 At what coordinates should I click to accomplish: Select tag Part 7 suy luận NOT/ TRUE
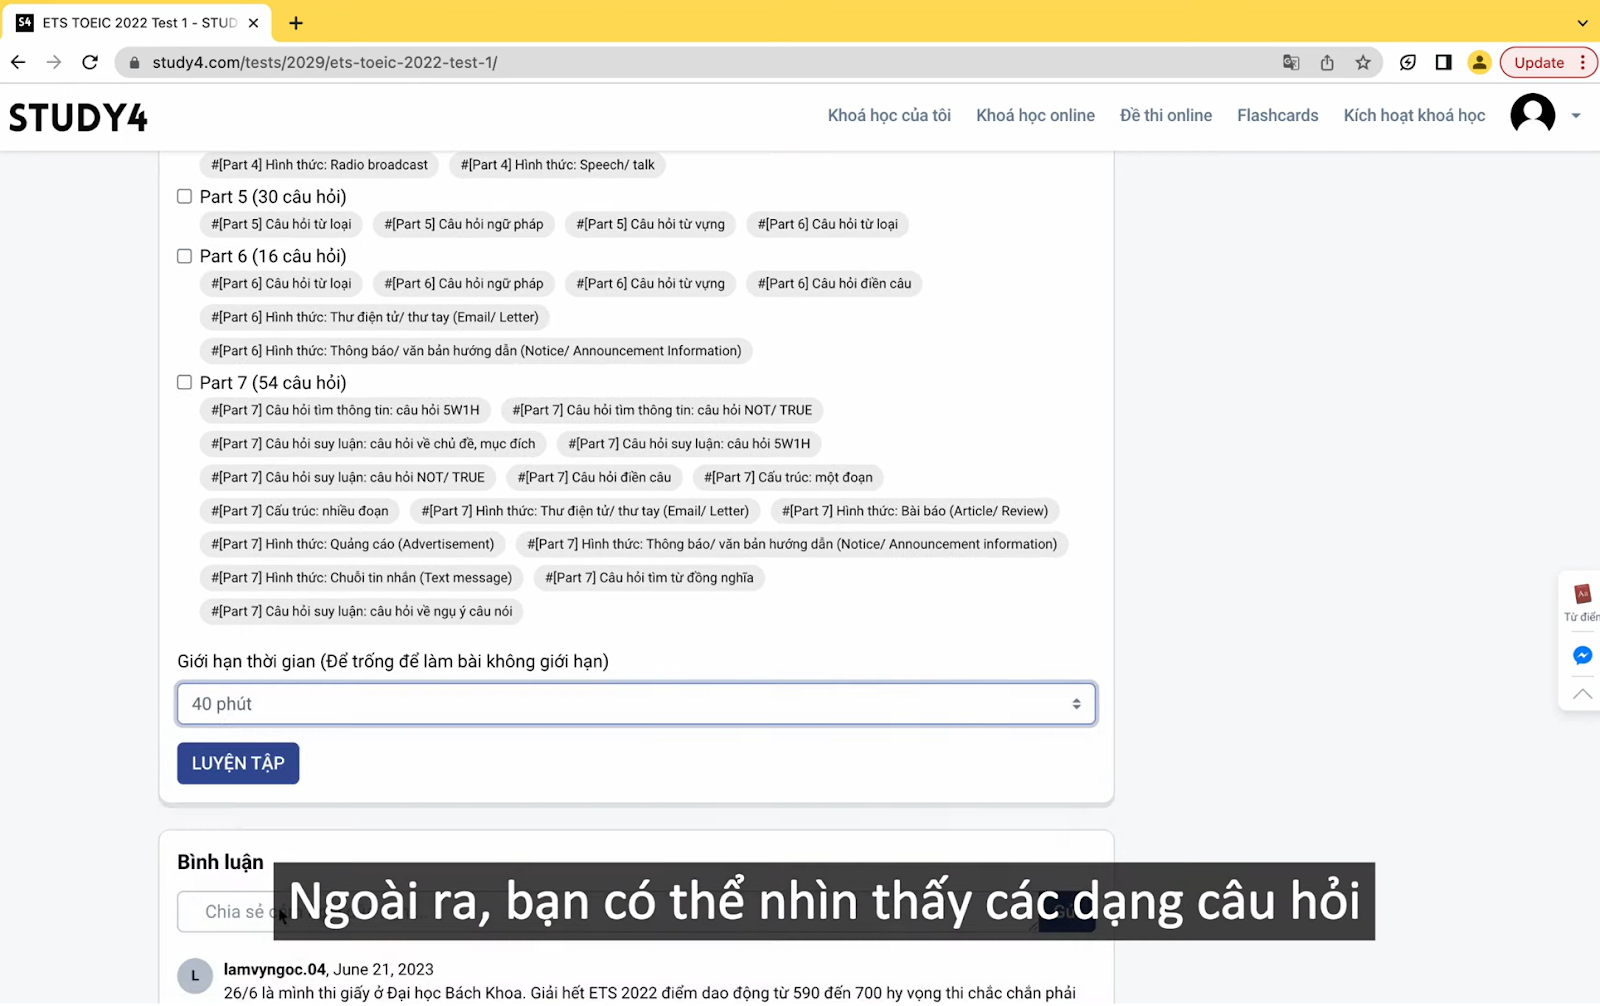[348, 477]
